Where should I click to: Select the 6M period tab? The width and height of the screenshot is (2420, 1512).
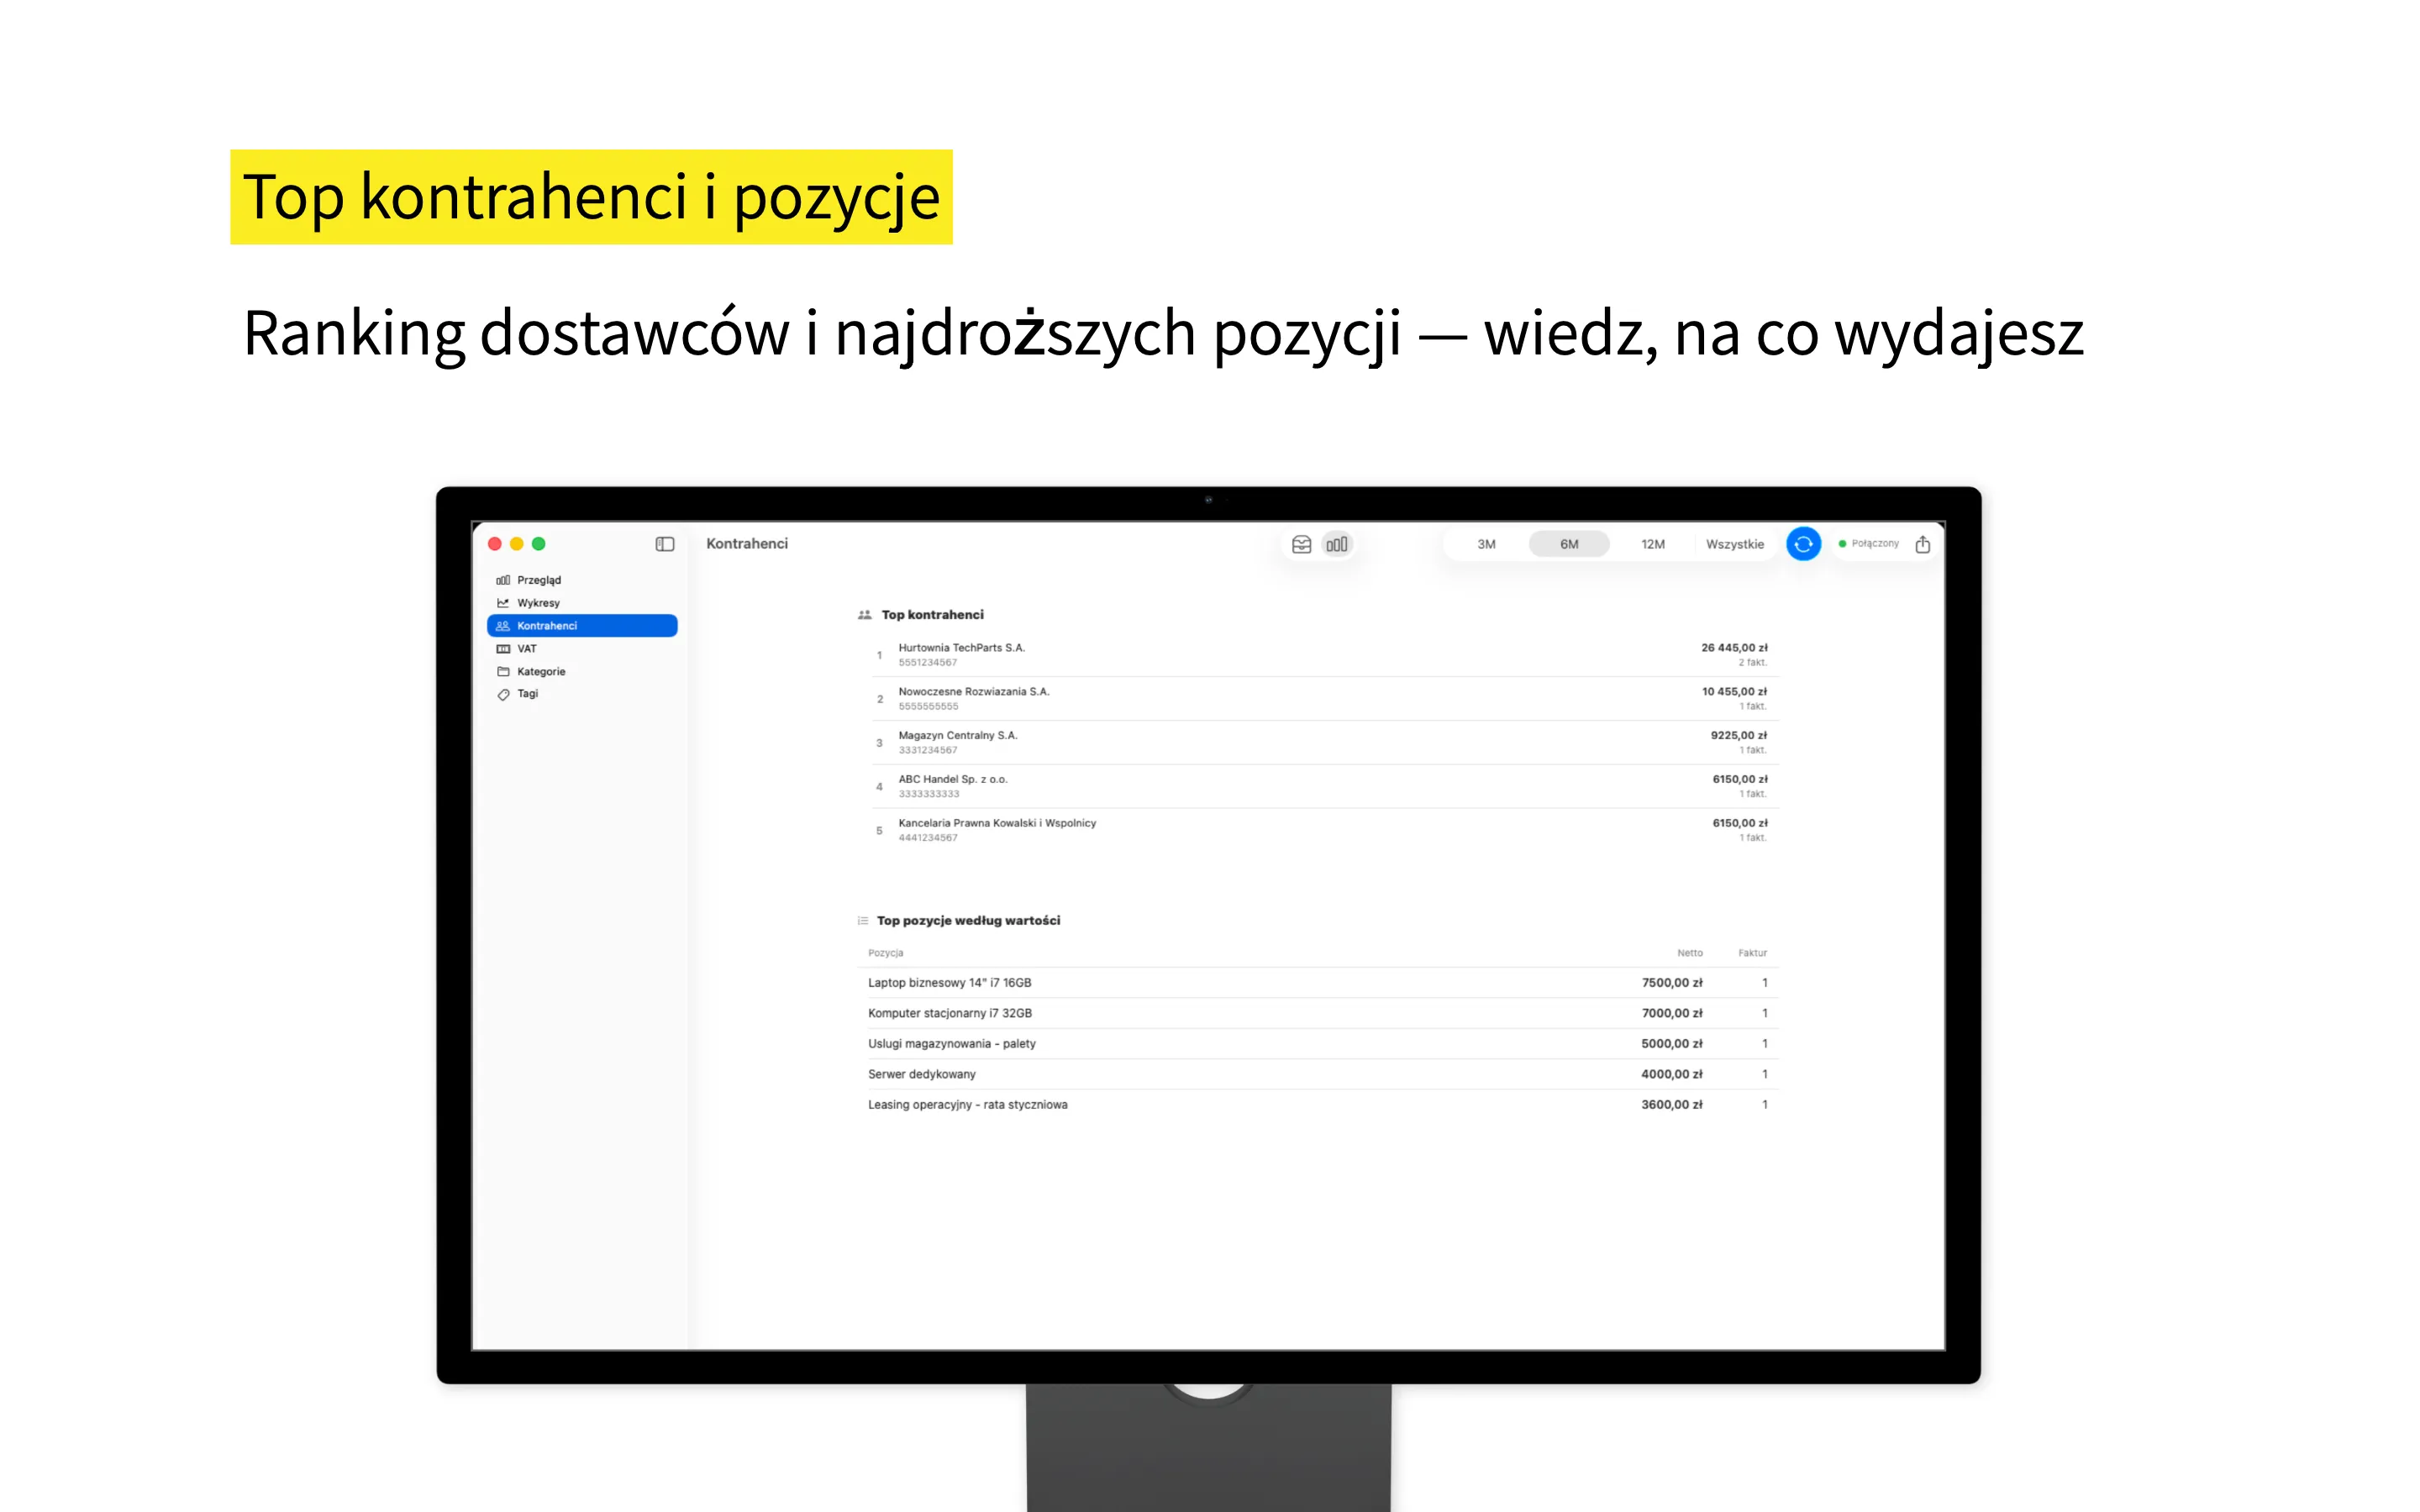pos(1568,543)
